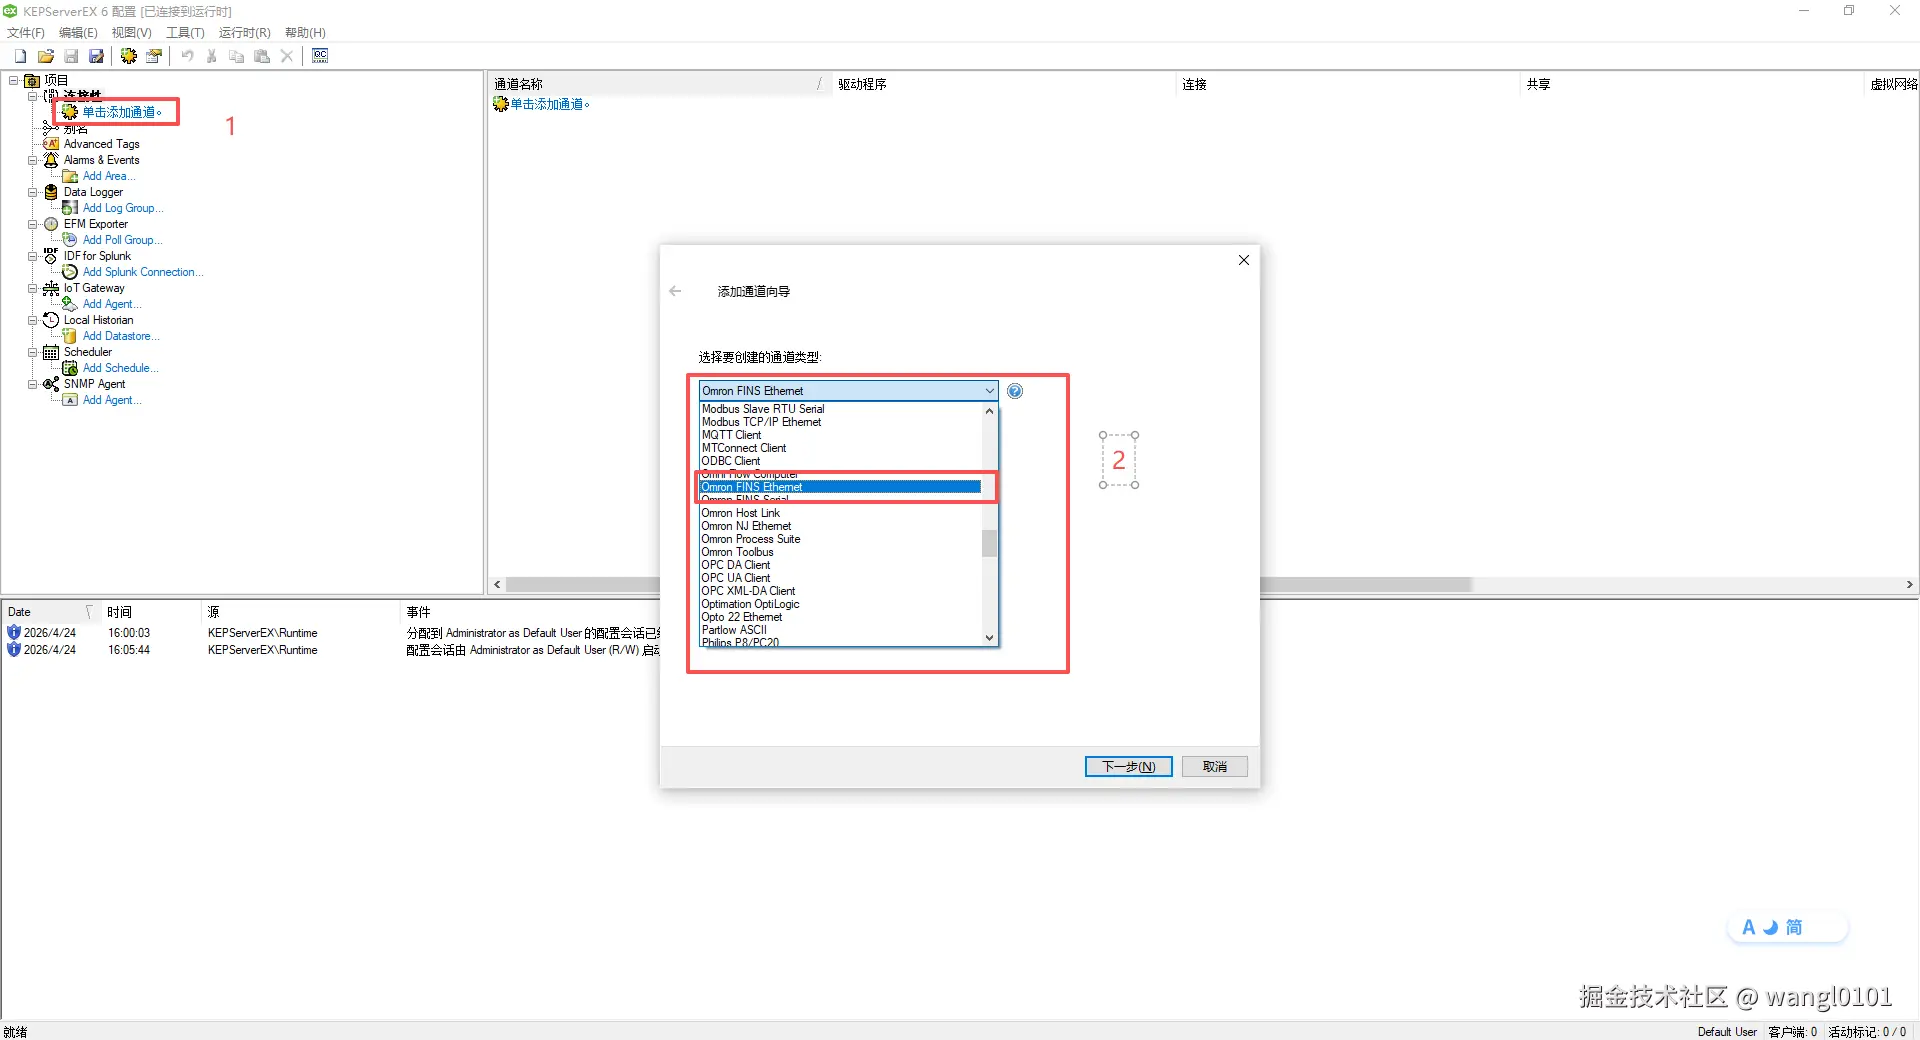Image resolution: width=1920 pixels, height=1040 pixels.
Task: Click the SNMP Agent icon in tree
Action: (x=51, y=384)
